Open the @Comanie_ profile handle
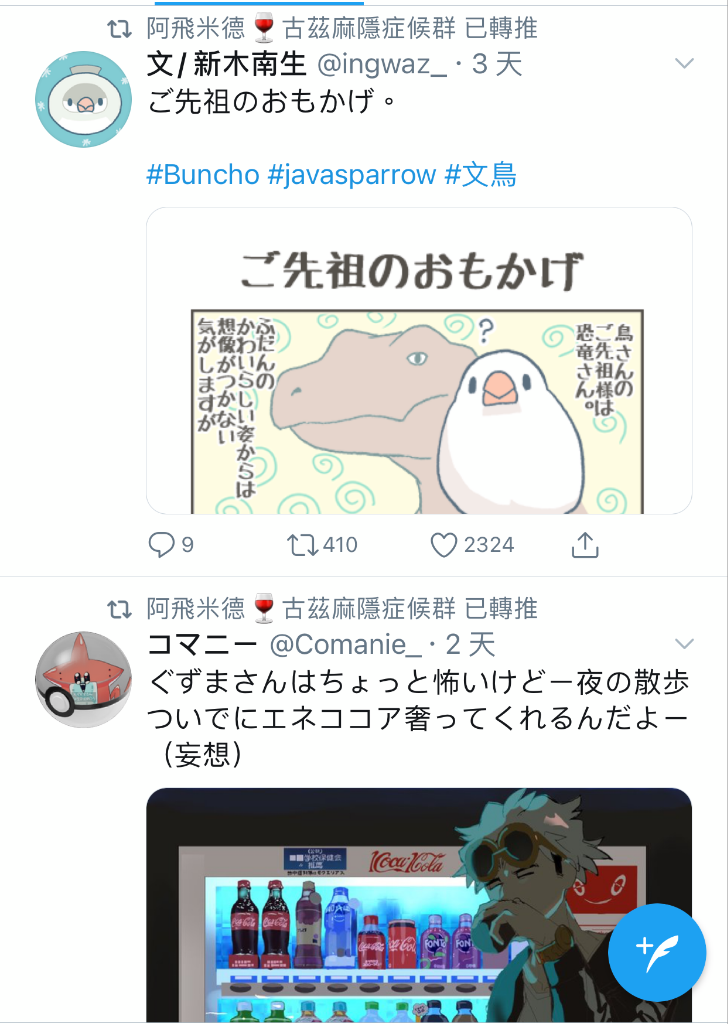This screenshot has width=728, height=1024. (346, 645)
